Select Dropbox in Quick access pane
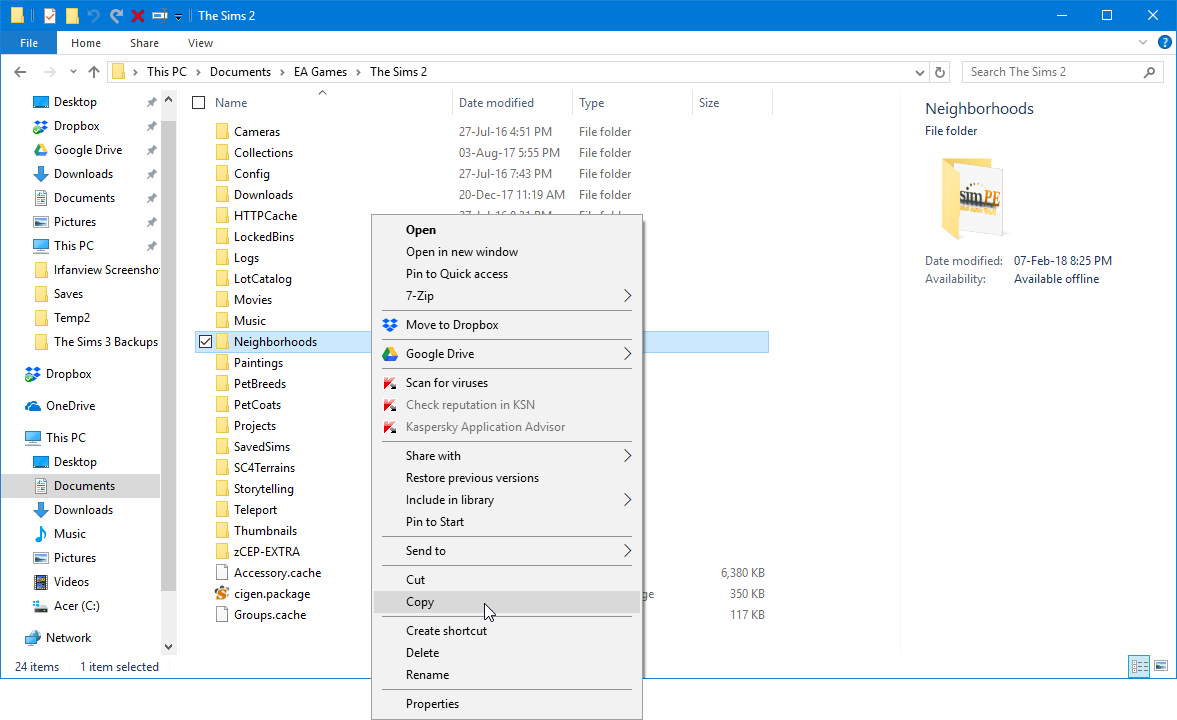1177x720 pixels. [x=77, y=126]
